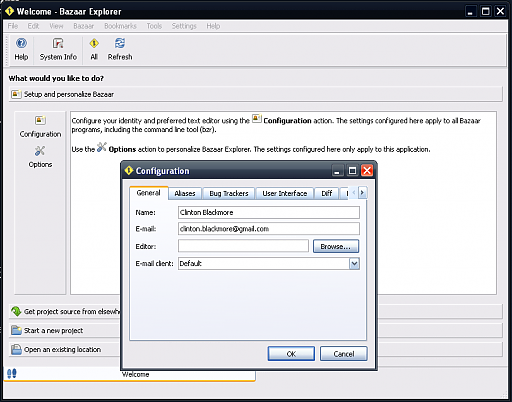Click the Refresh toolbar icon

(120, 43)
